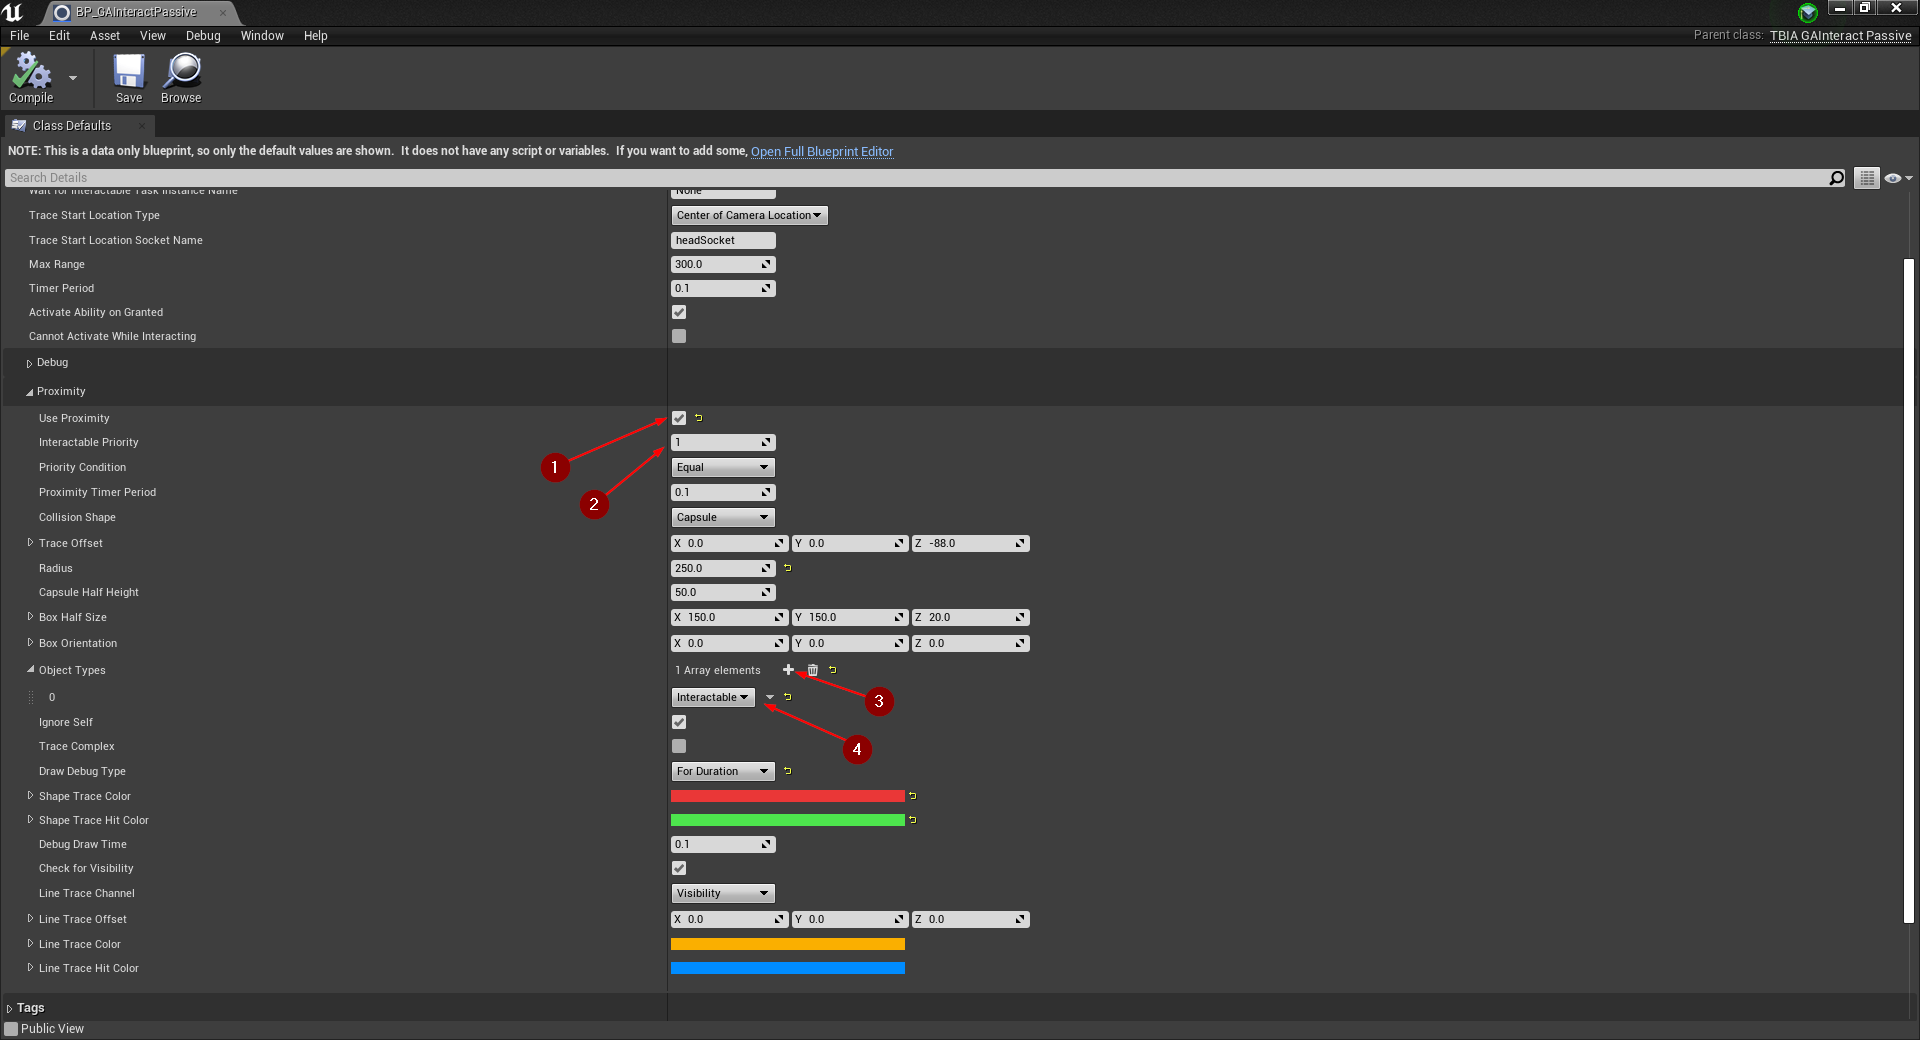Screen dimensions: 1920x1040
Task: Open Trace Start Location Type dropdown
Action: (x=749, y=215)
